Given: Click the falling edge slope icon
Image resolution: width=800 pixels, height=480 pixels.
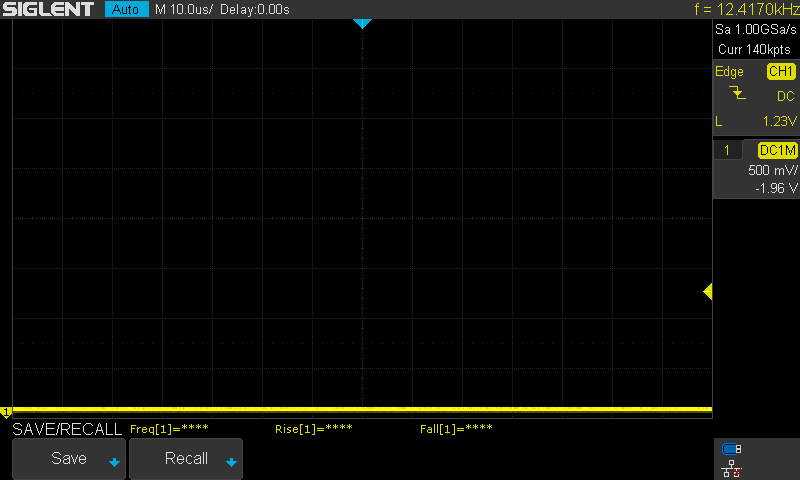Looking at the screenshot, I should (737, 93).
